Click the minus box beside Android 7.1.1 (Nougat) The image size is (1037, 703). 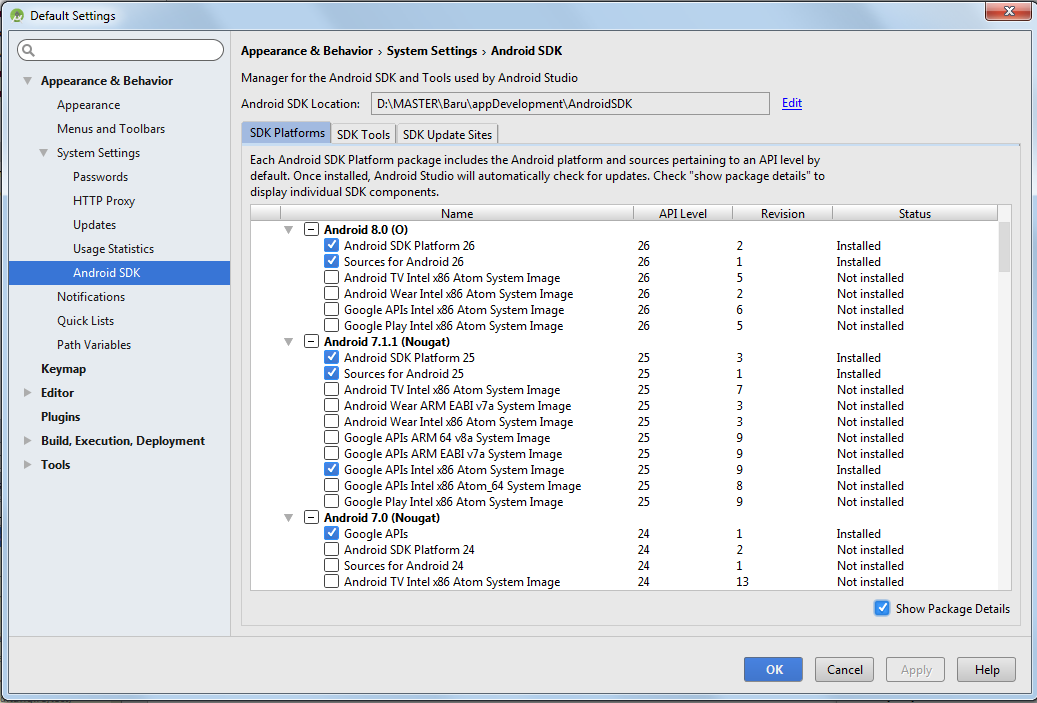click(x=311, y=342)
